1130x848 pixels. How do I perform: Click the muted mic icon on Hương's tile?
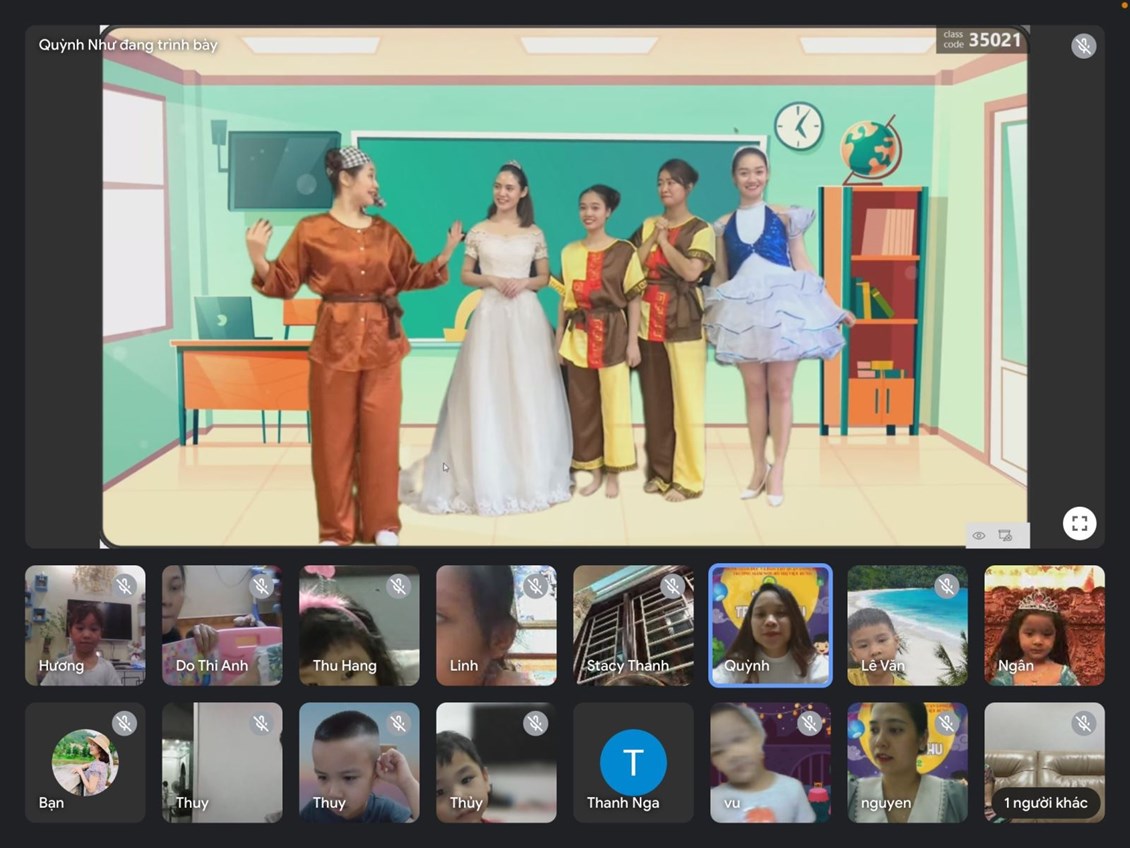click(124, 586)
